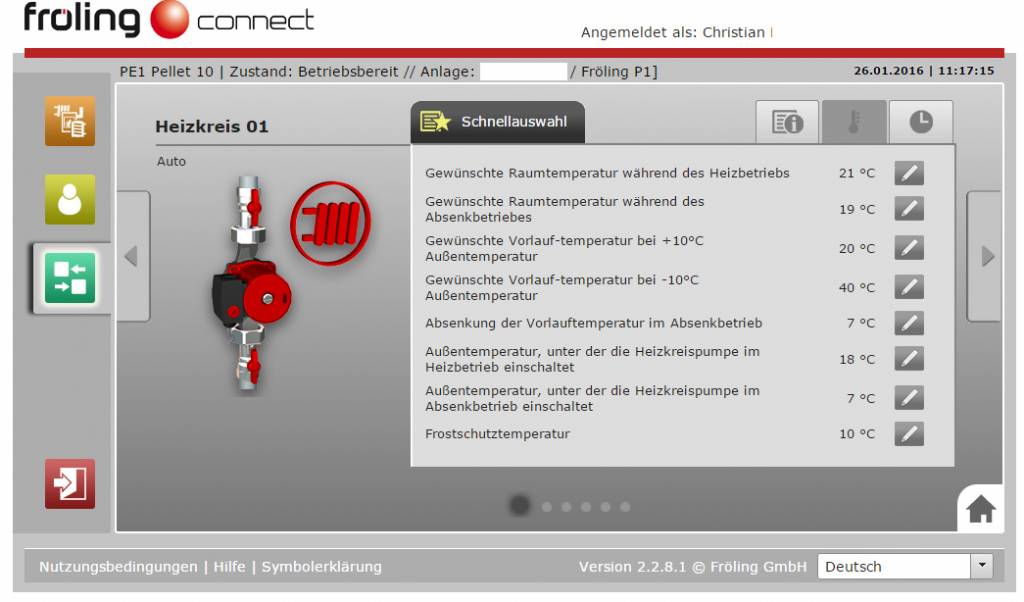1024x602 pixels.
Task: Edit Frostschutztemperatur with pencil icon
Action: coord(909,434)
